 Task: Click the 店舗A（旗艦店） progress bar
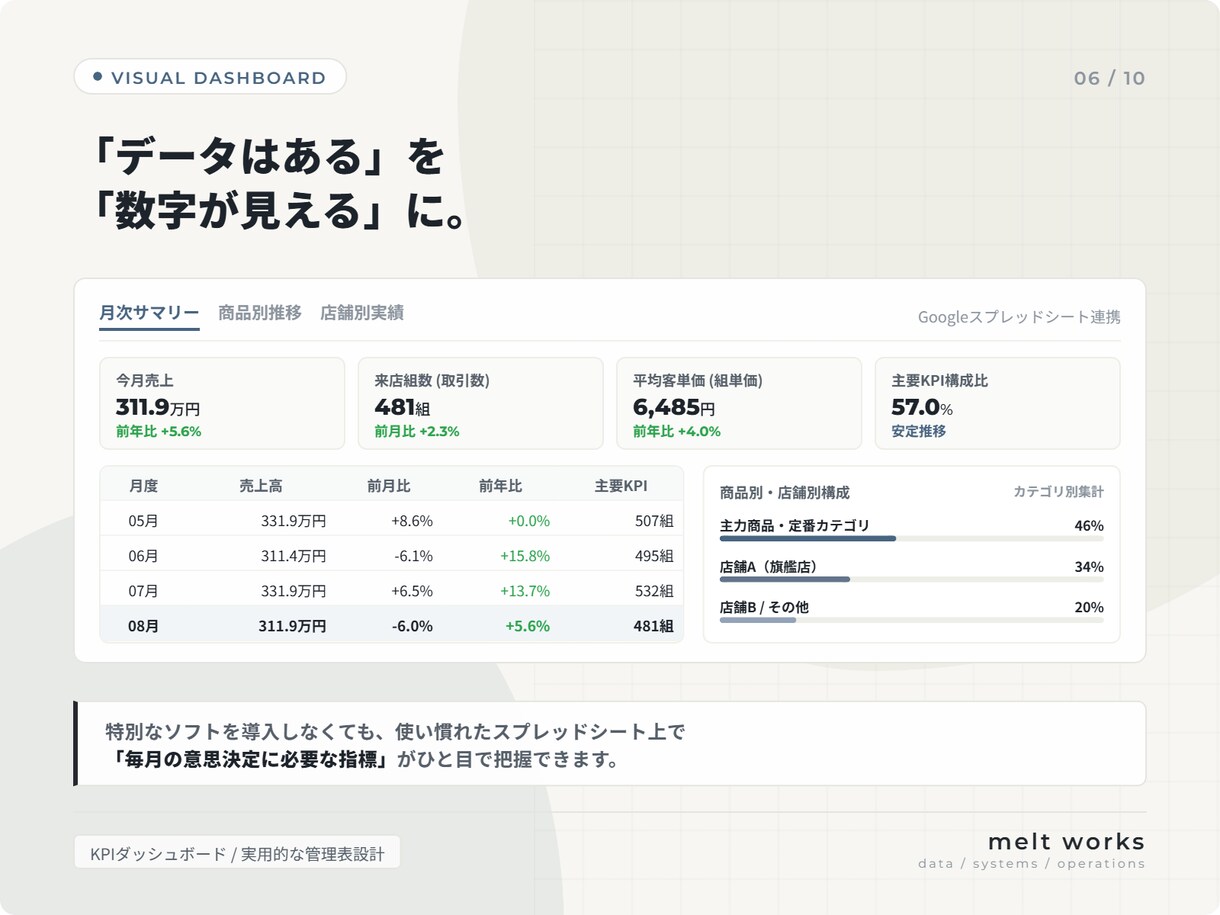pos(912,579)
